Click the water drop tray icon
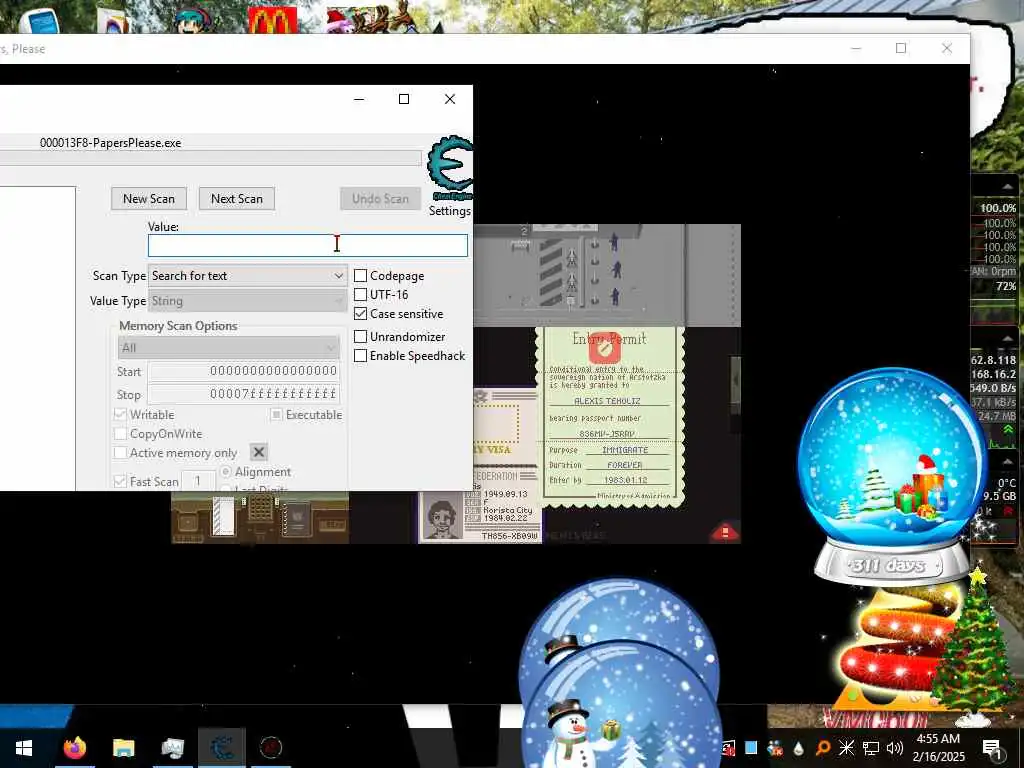This screenshot has width=1024, height=768. click(799, 748)
